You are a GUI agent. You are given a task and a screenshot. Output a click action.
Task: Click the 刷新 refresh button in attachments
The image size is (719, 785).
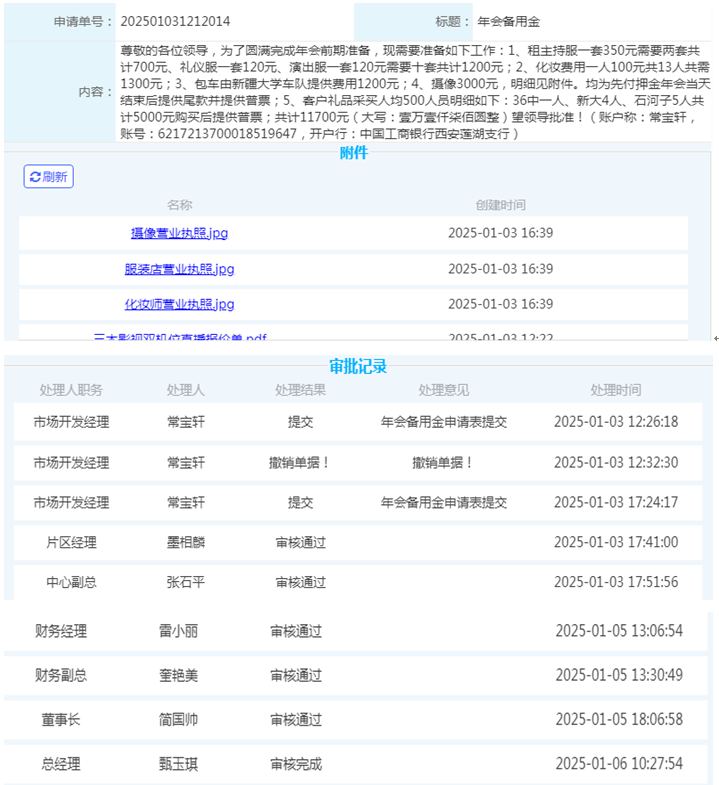(x=48, y=177)
